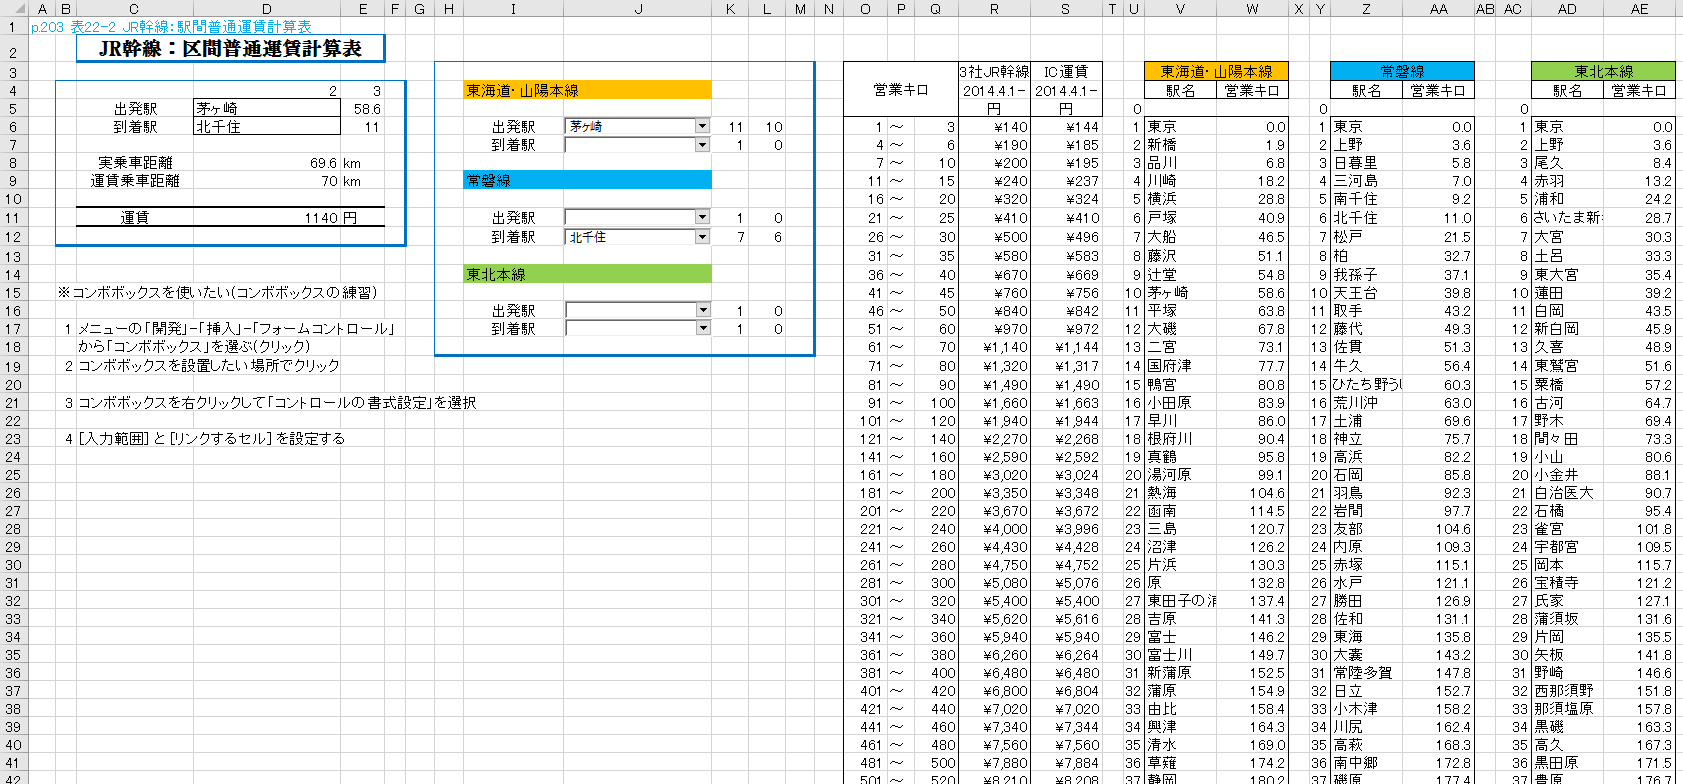Select the green 東北本線 station table header
1683x784 pixels.
point(1604,71)
